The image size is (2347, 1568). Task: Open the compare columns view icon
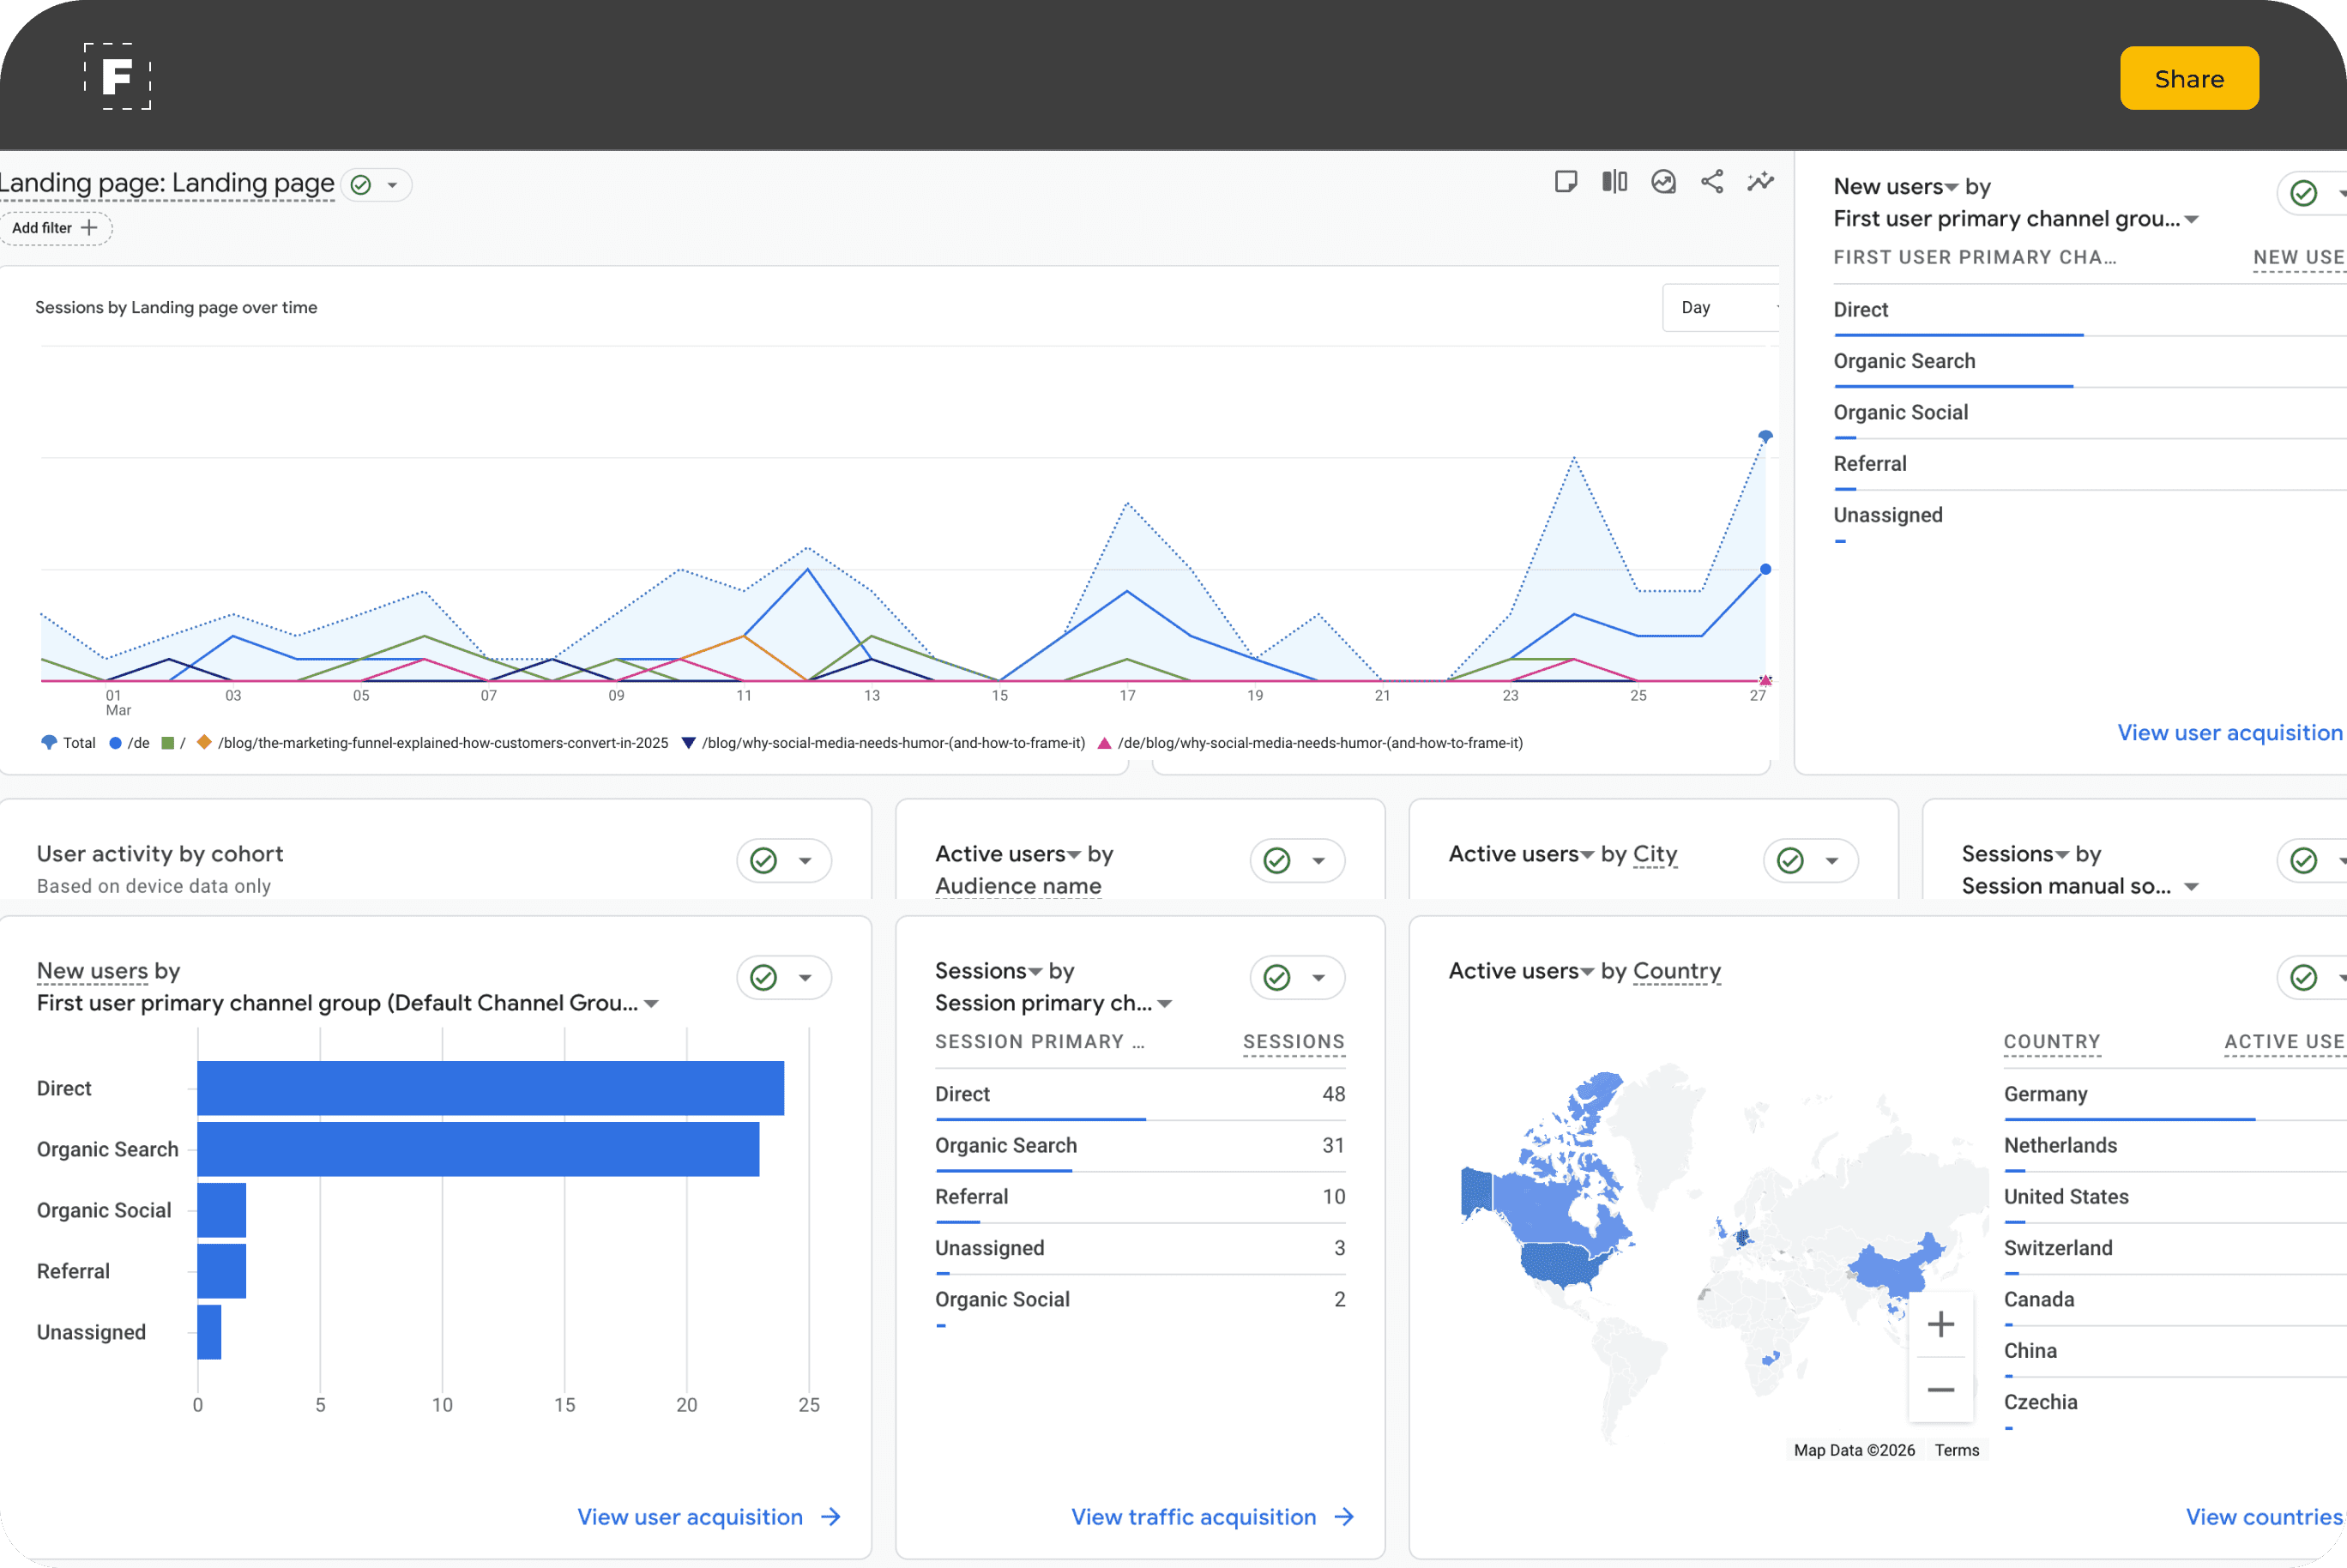(1614, 181)
